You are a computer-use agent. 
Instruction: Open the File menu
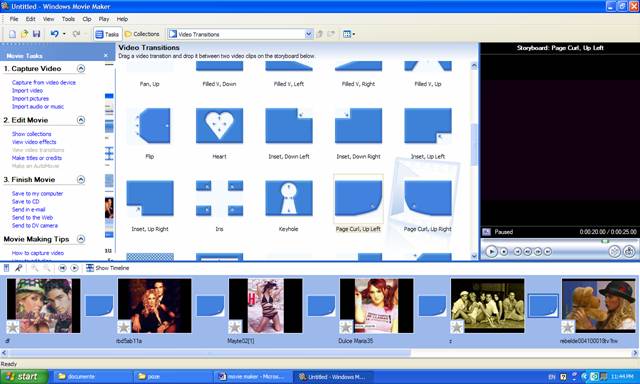click(x=14, y=19)
